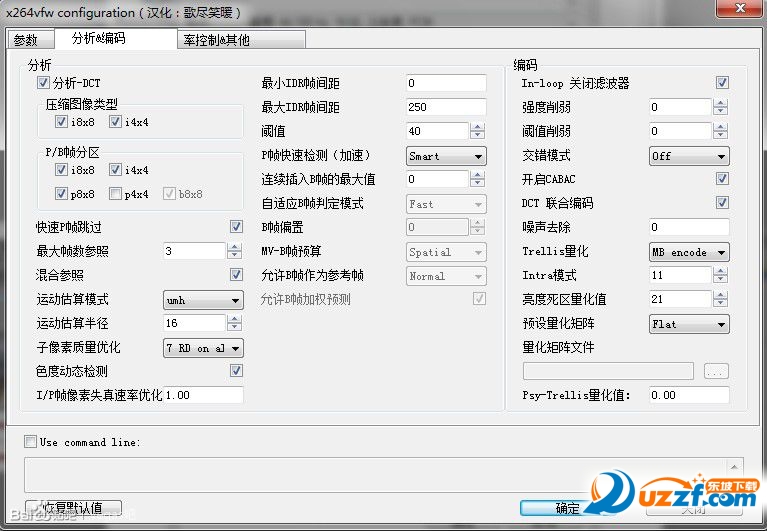Increase 高度死区量化值 with up arrow

click(x=721, y=295)
